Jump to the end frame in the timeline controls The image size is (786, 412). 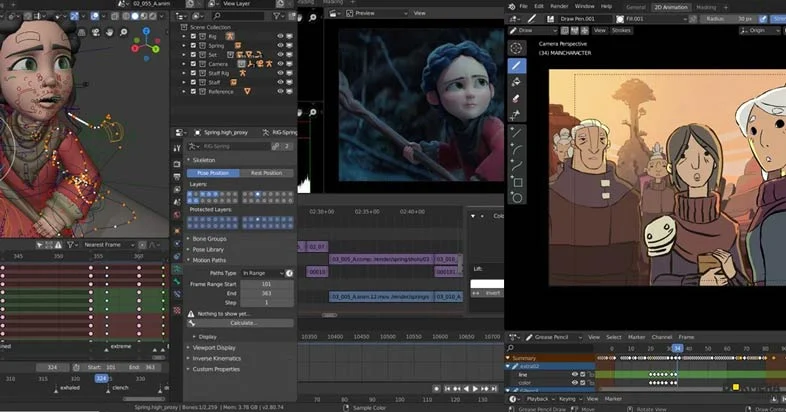tap(494, 388)
